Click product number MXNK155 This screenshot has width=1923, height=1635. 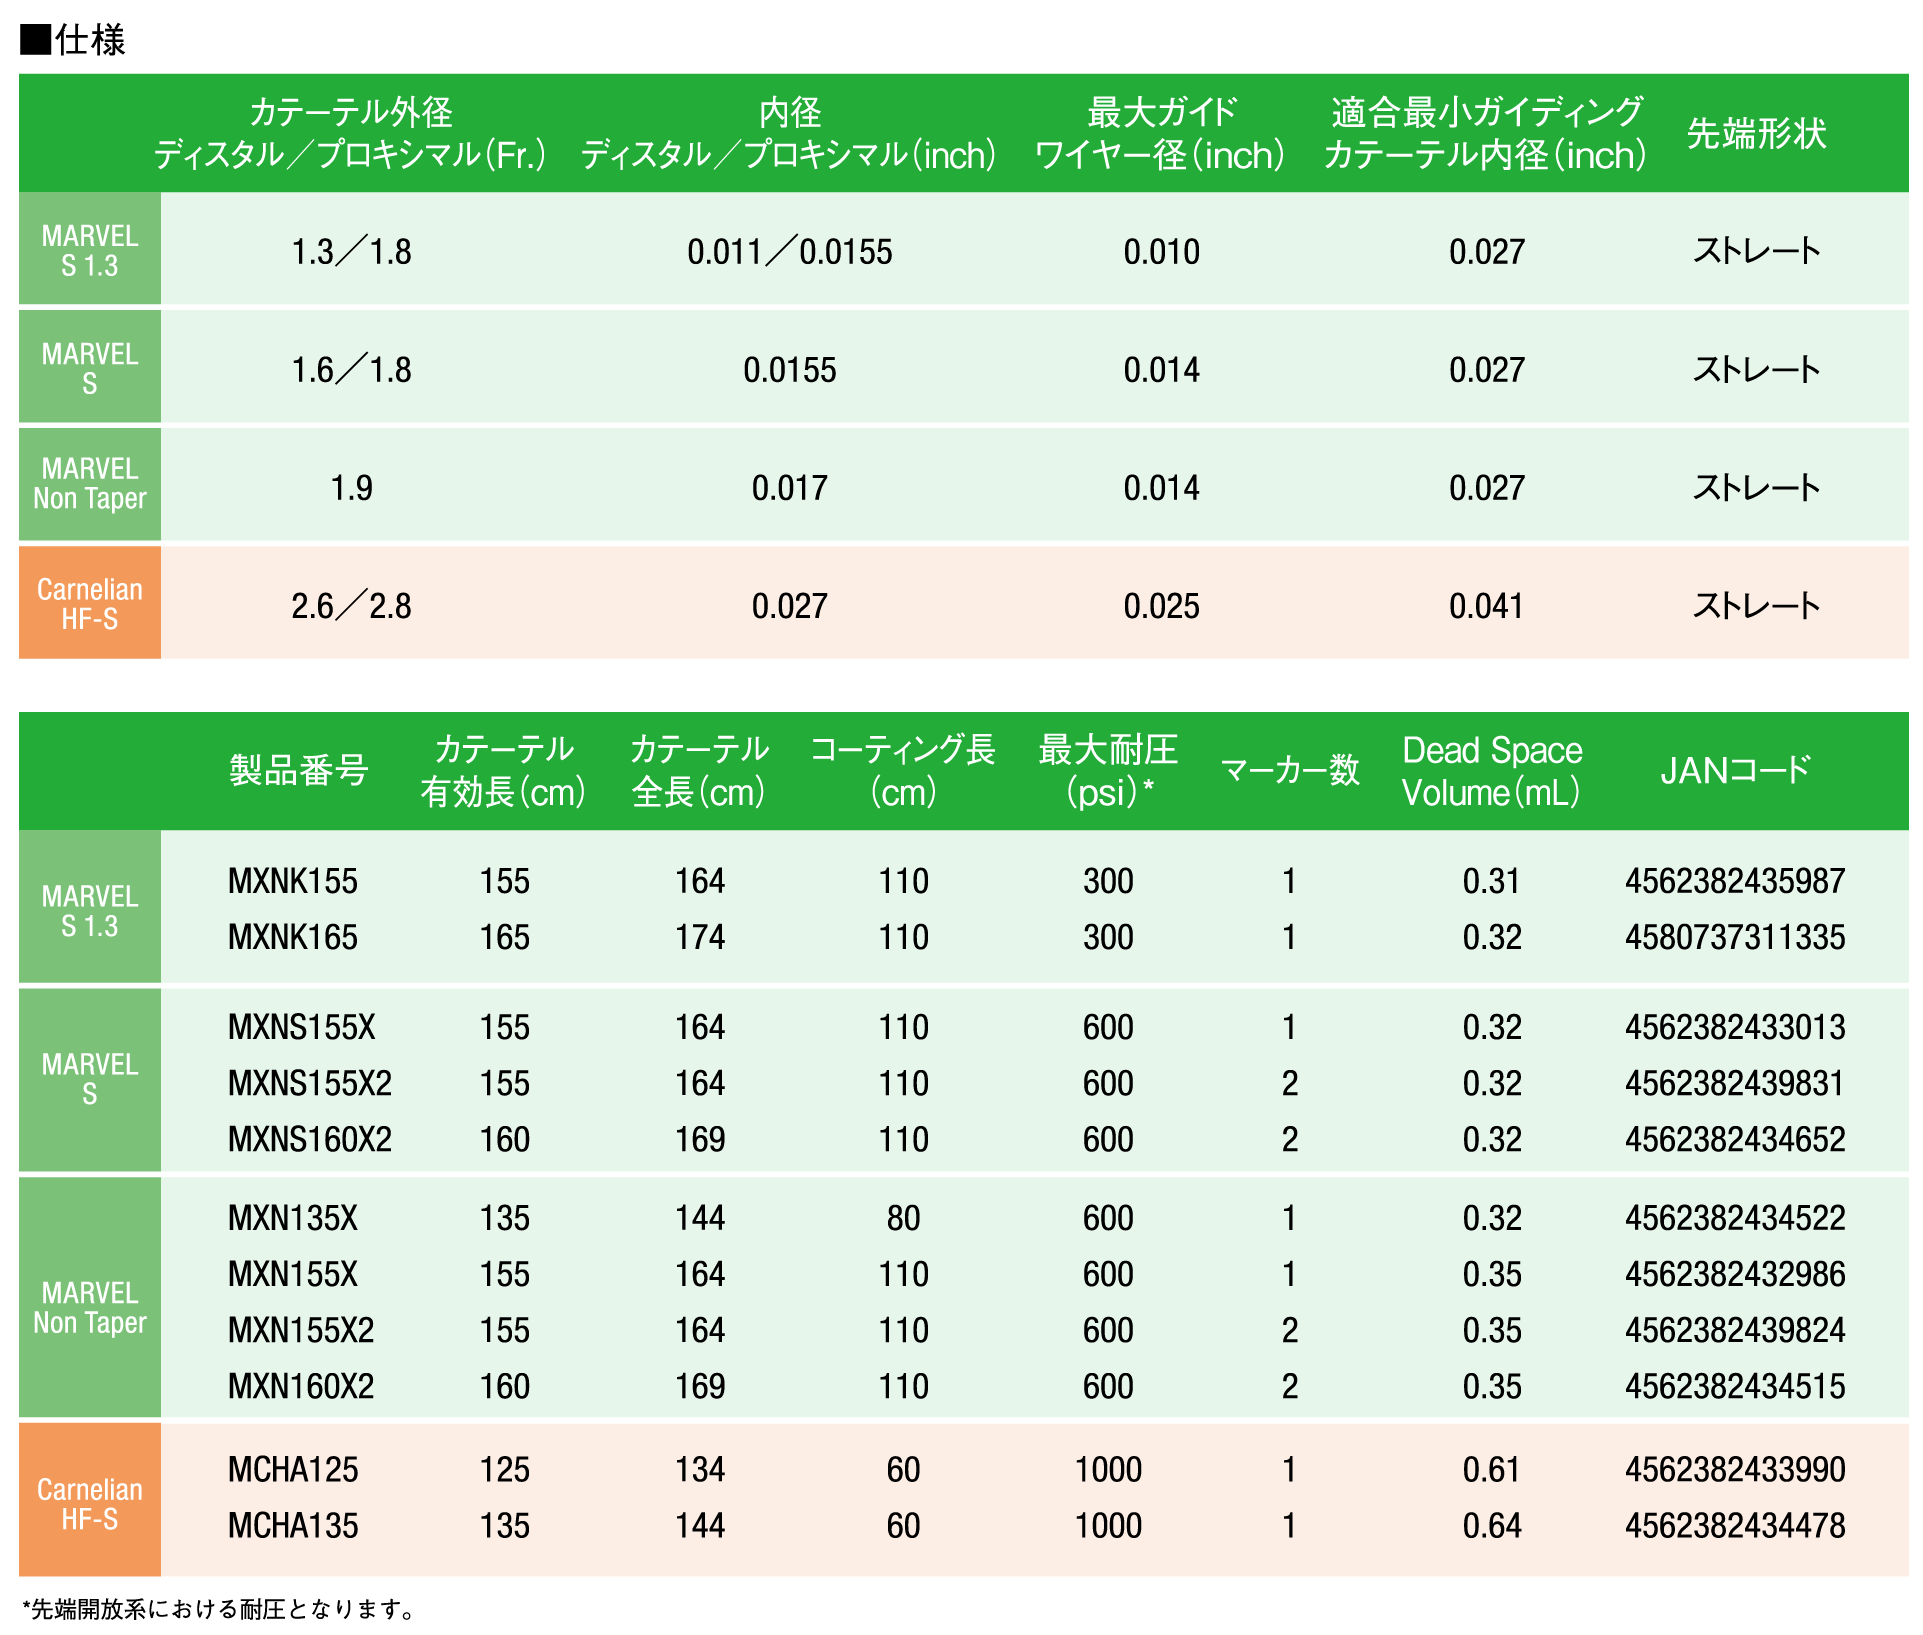[x=292, y=881]
